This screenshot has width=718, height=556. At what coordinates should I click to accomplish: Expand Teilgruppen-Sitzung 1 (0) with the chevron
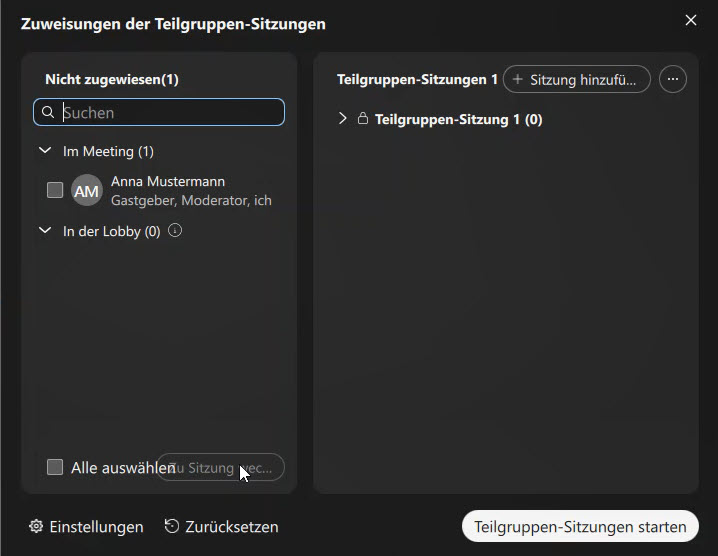(x=343, y=119)
